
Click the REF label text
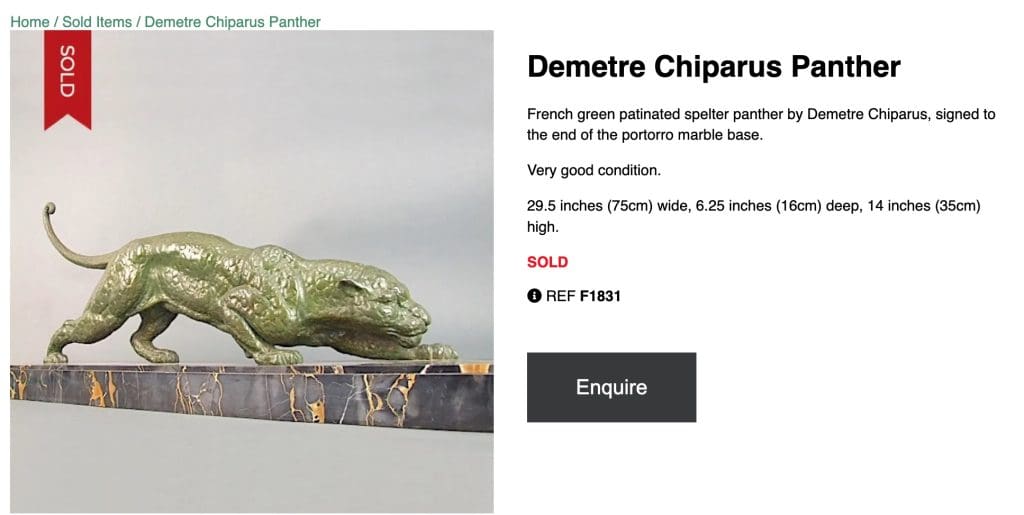560,296
